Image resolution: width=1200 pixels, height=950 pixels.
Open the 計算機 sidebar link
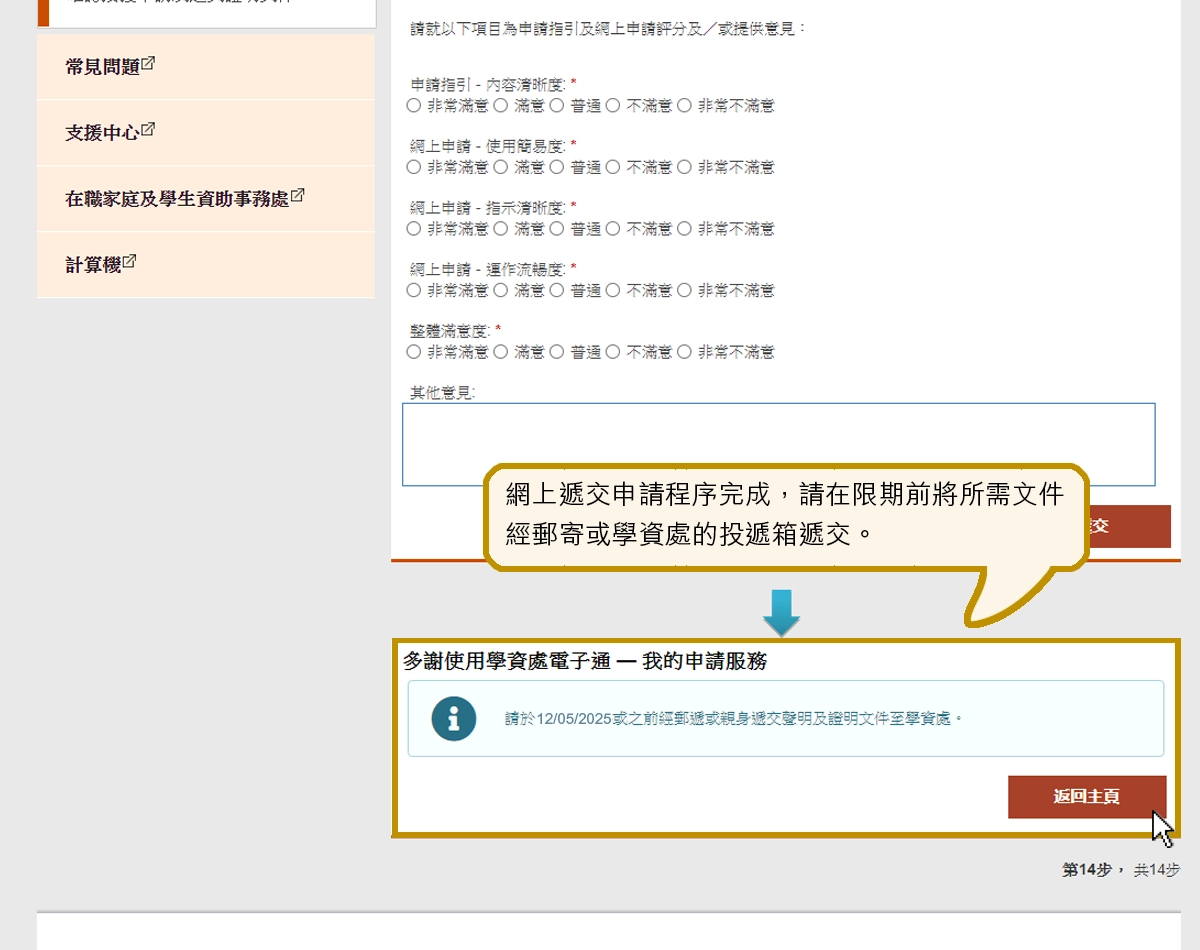pyautogui.click(x=93, y=265)
